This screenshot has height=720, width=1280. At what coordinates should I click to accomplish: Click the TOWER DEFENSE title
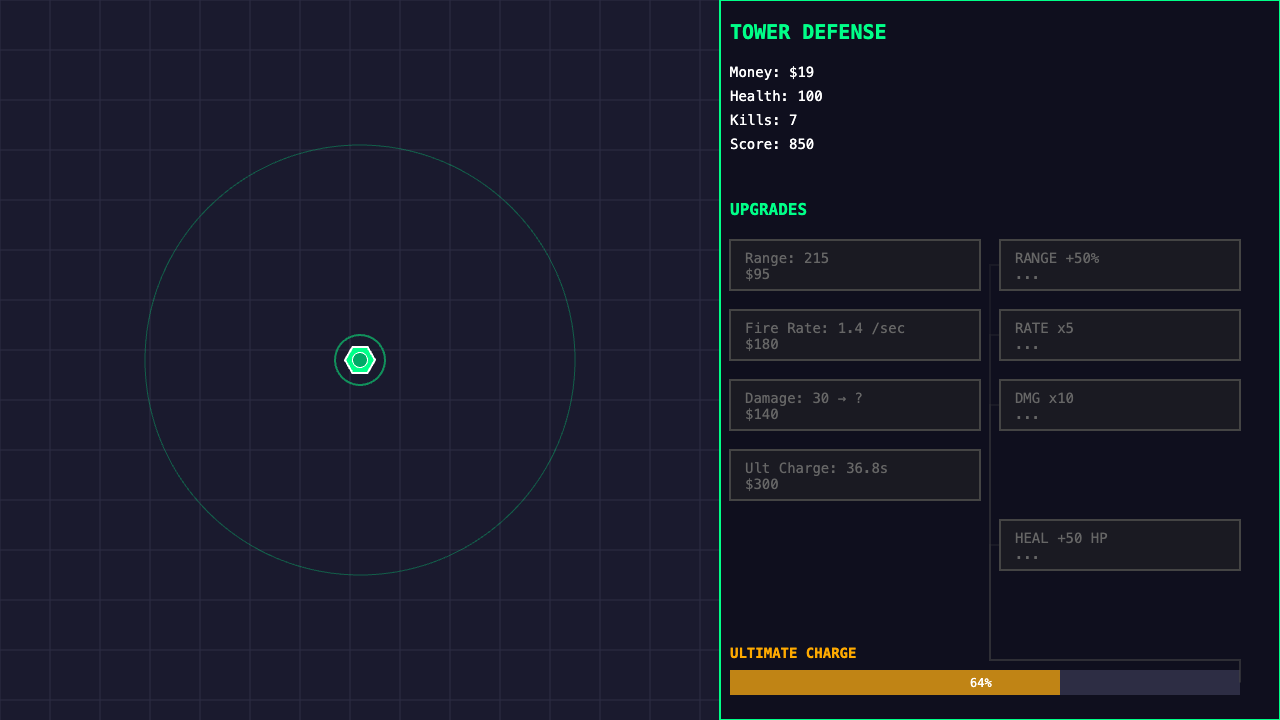807,31
